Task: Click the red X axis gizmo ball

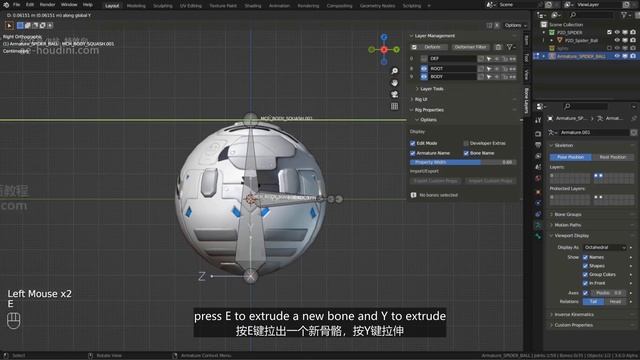Action: [x=384, y=50]
